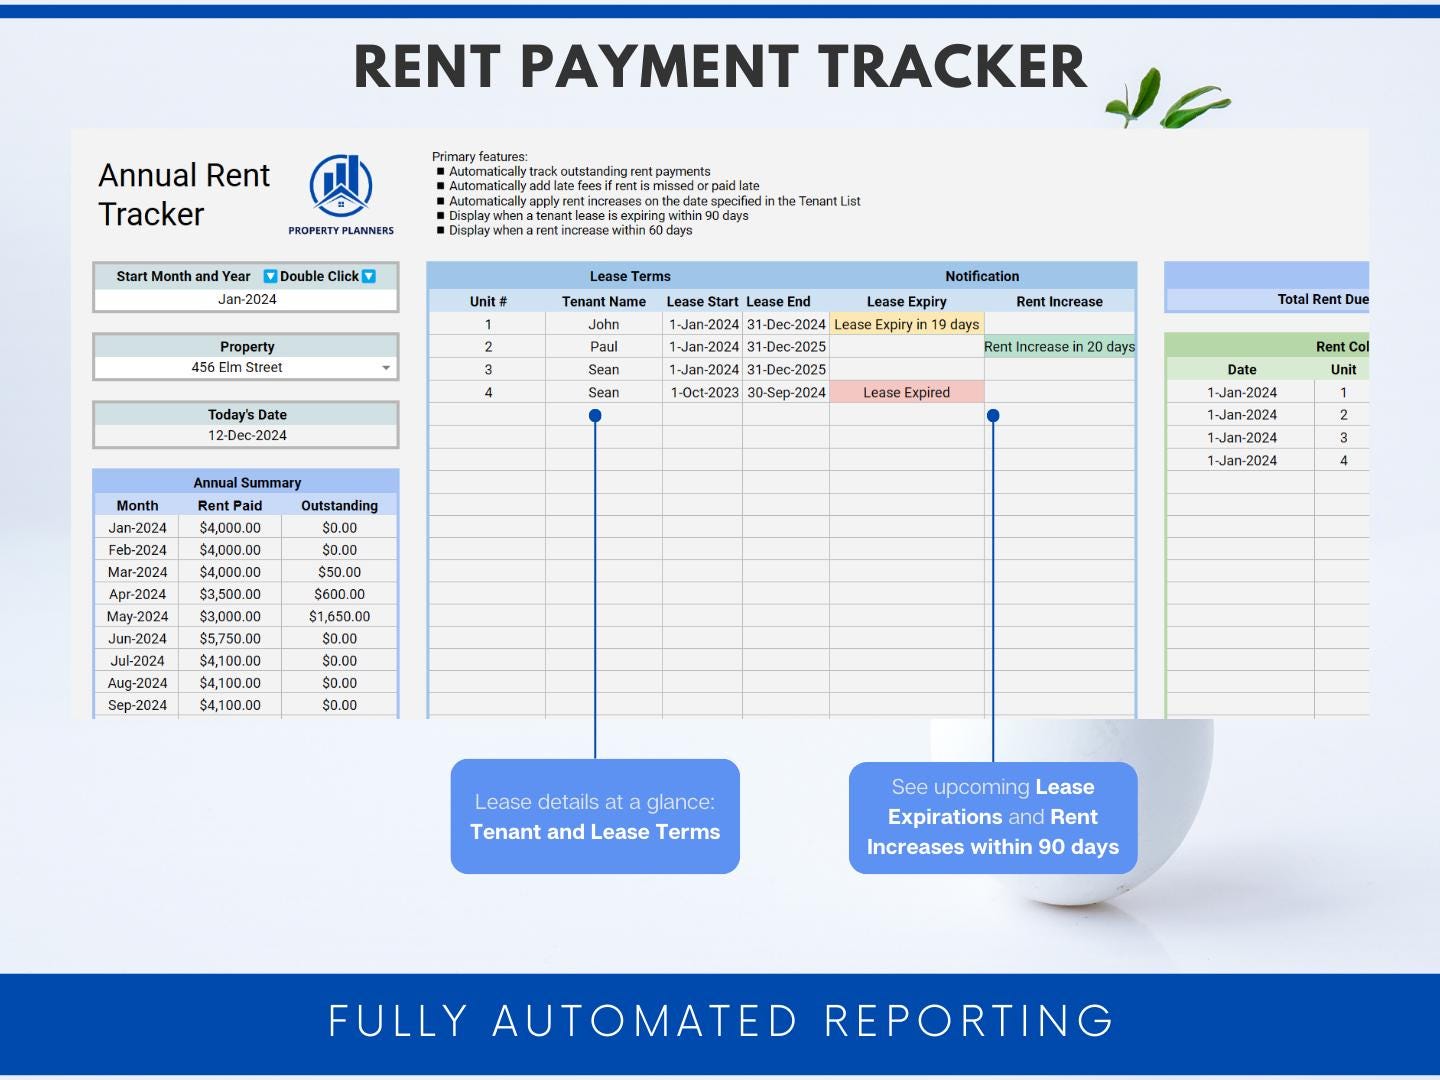Image resolution: width=1440 pixels, height=1080 pixels.
Task: Click the red "Lease Expired" cell
Action: click(906, 392)
